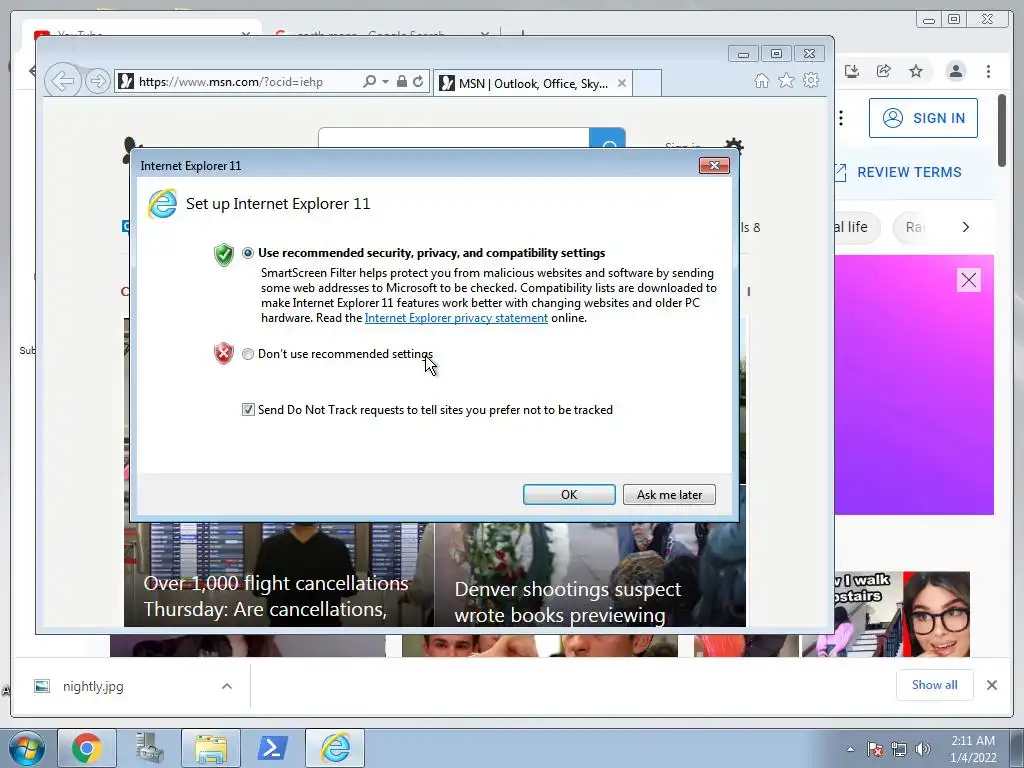Switch to Chrome from the taskbar
This screenshot has width=1024, height=768.
pyautogui.click(x=87, y=748)
